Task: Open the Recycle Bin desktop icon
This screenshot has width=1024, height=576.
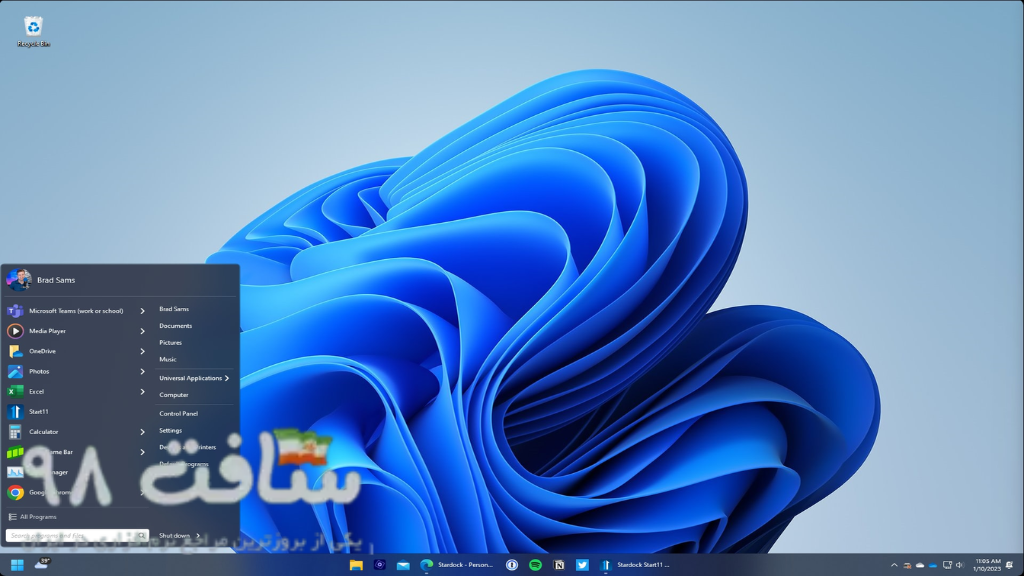Action: [33, 31]
